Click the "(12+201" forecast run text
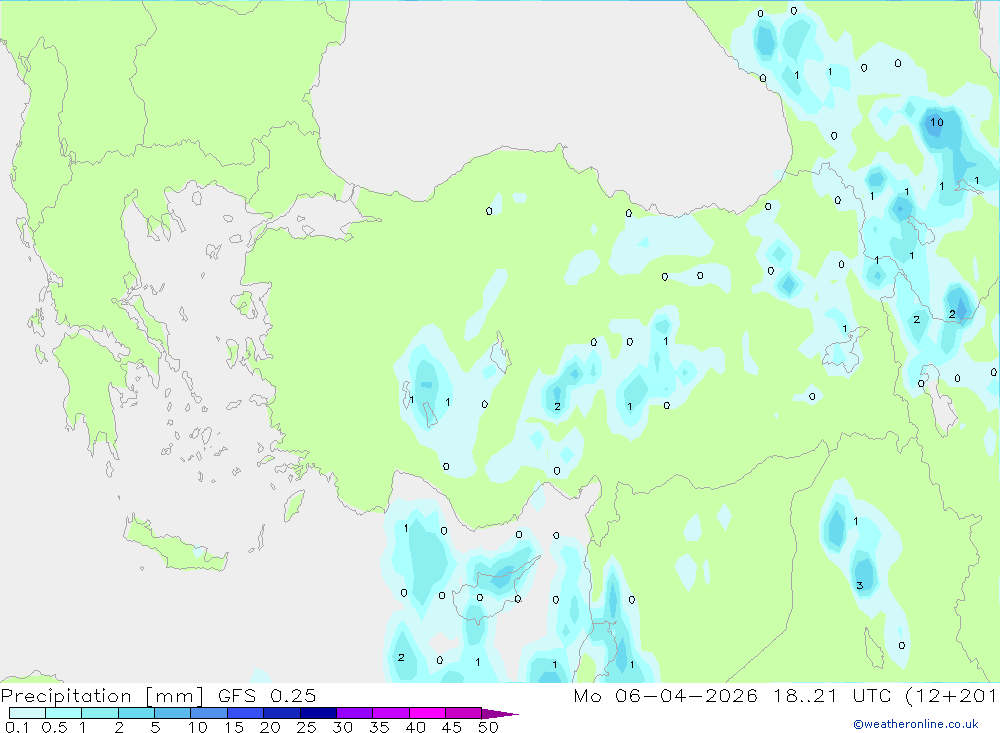 (952, 696)
